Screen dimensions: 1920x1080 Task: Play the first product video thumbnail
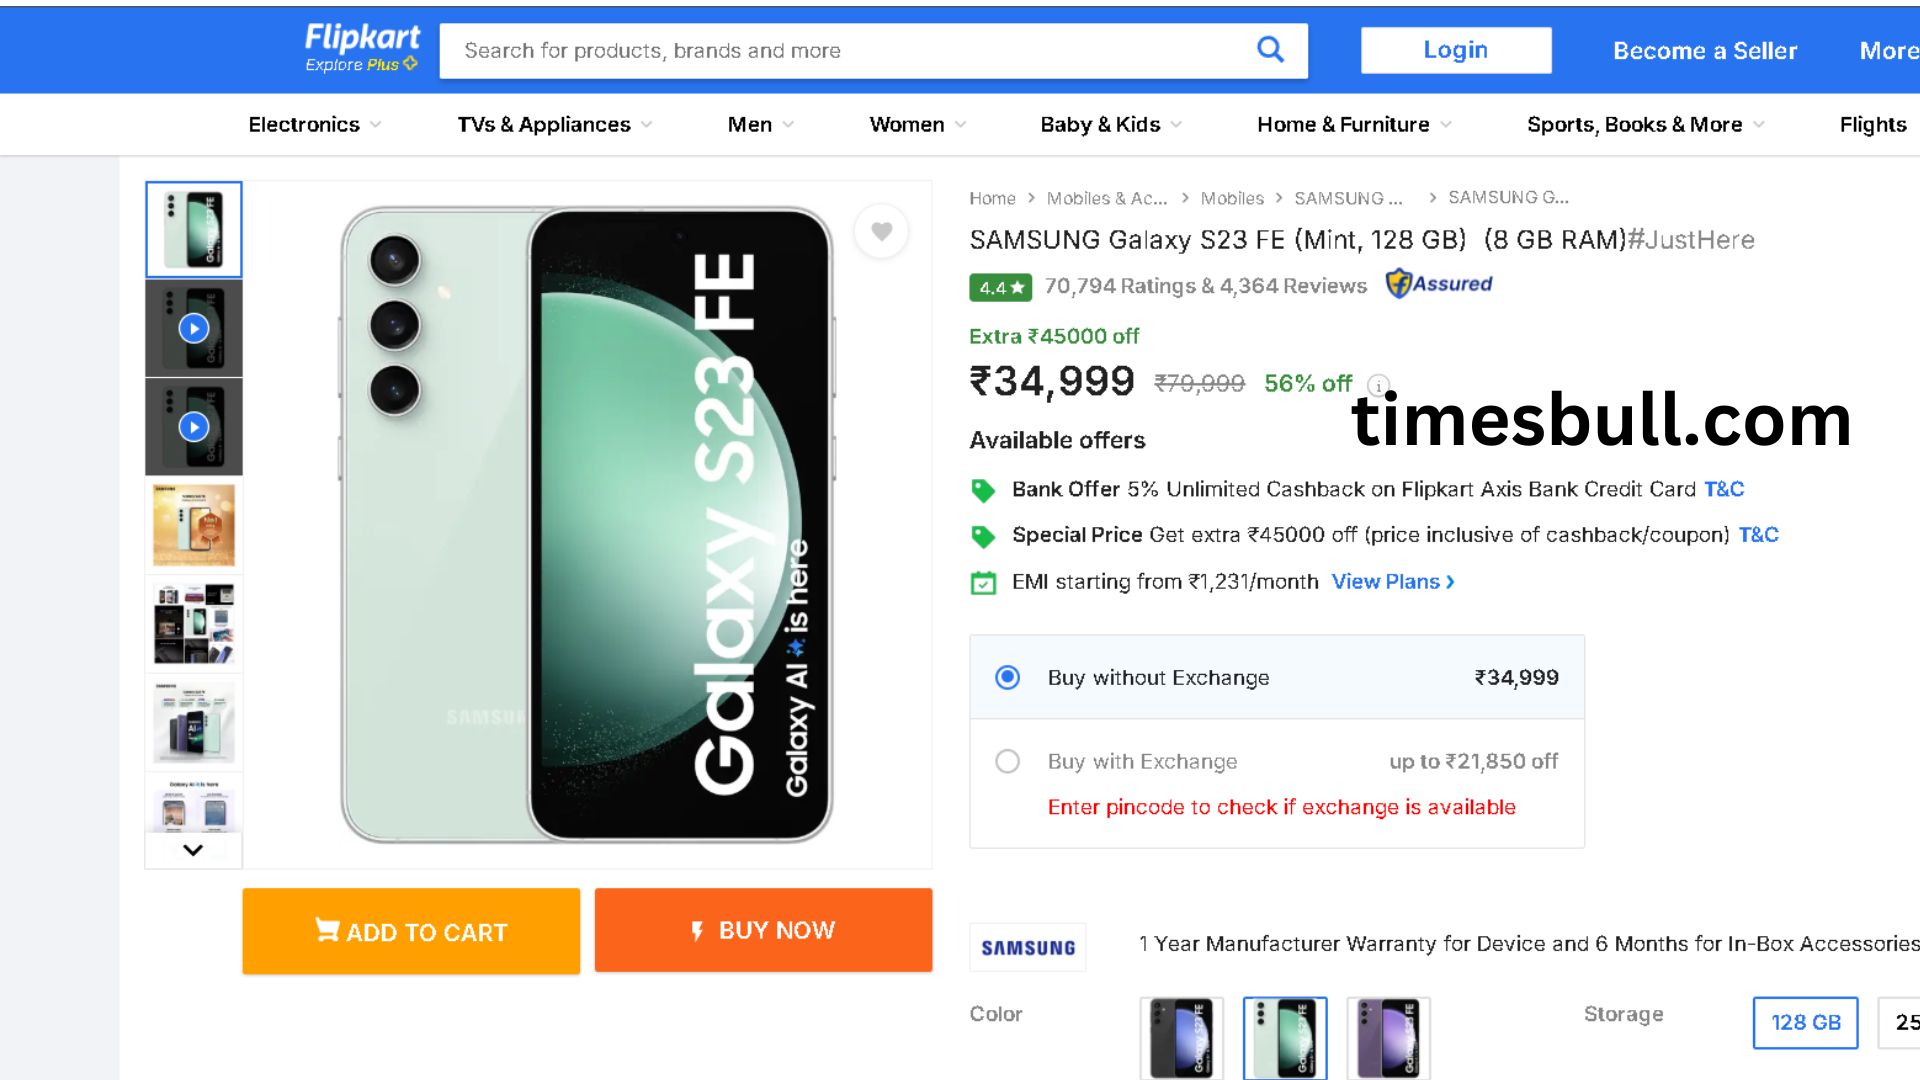click(x=194, y=328)
